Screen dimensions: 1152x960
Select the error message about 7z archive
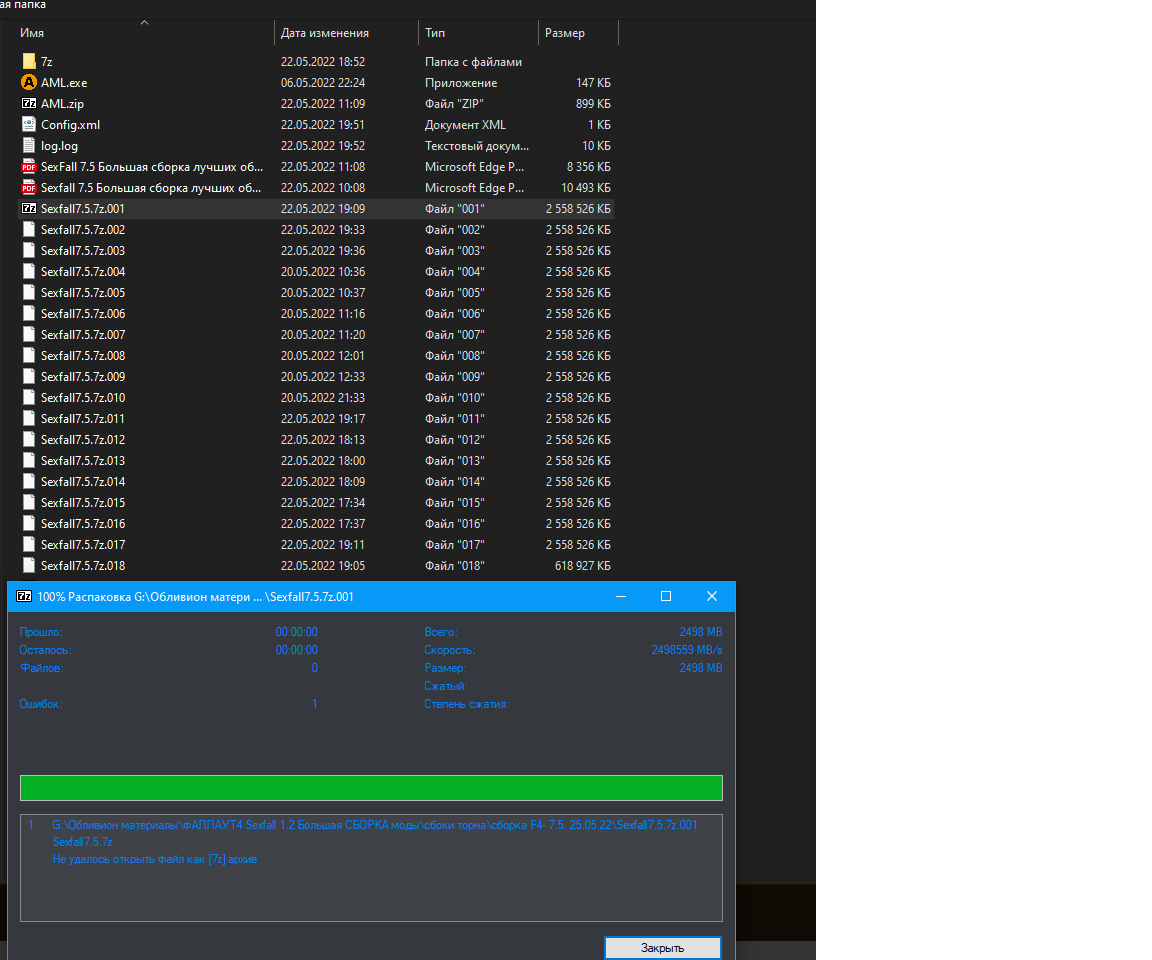(155, 859)
